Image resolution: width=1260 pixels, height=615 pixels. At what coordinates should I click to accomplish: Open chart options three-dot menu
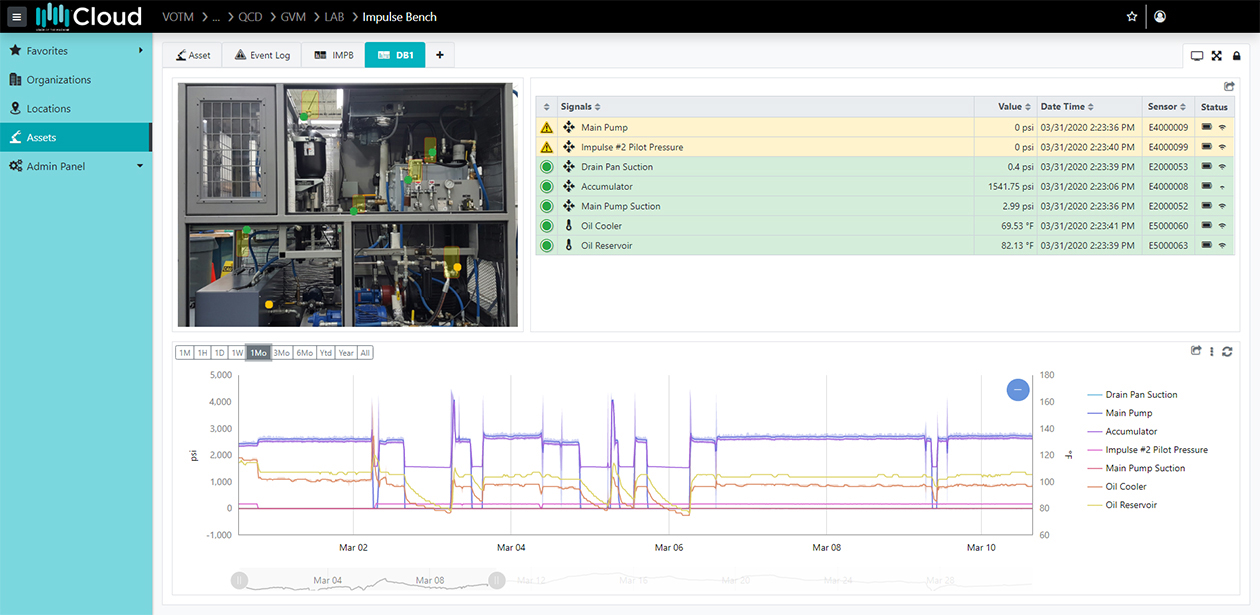[1212, 351]
